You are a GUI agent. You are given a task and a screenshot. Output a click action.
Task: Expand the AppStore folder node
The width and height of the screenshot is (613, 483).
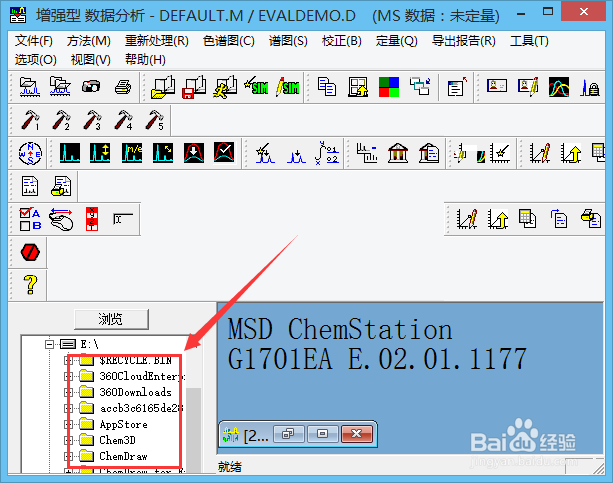pos(68,424)
